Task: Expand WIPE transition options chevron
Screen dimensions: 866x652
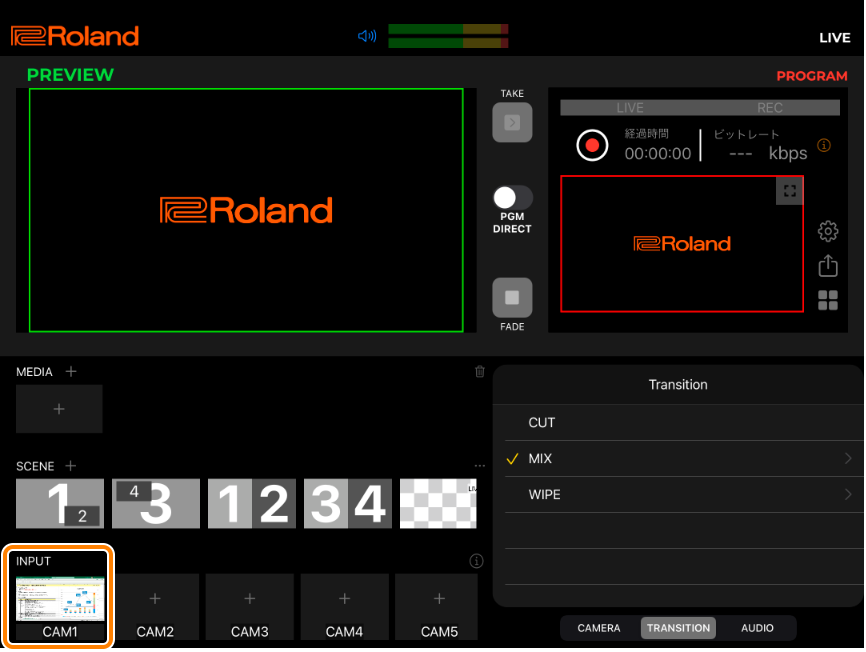Action: (x=848, y=495)
